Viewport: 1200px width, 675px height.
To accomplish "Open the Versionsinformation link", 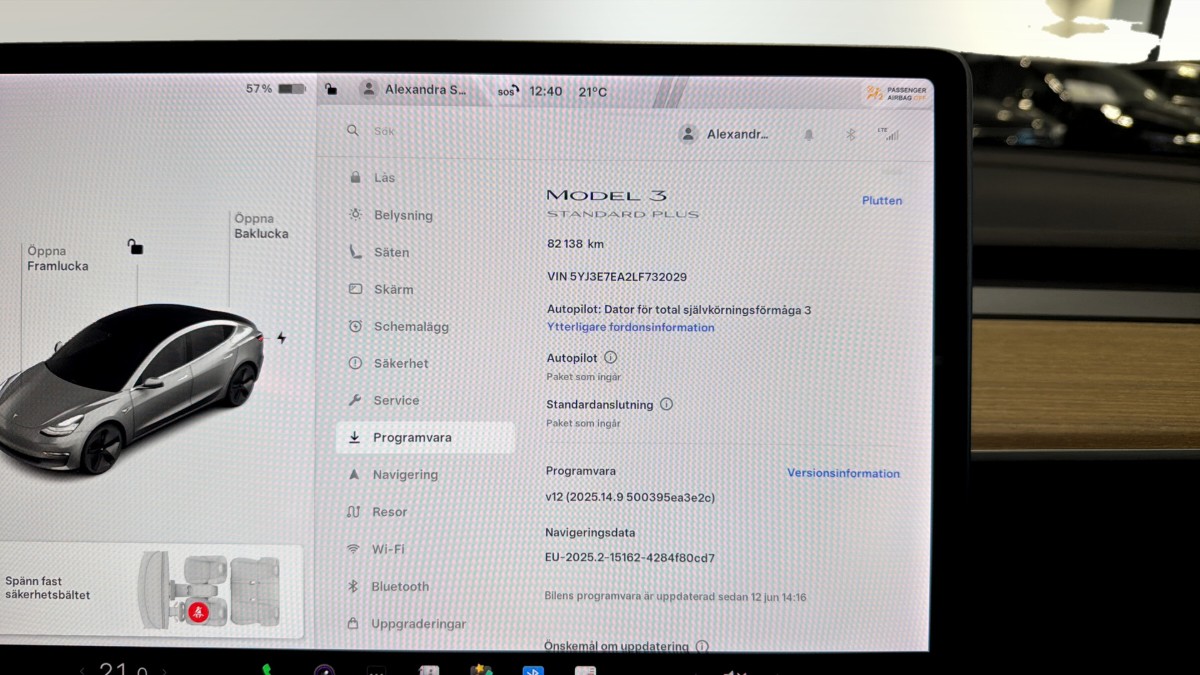I will [x=843, y=473].
